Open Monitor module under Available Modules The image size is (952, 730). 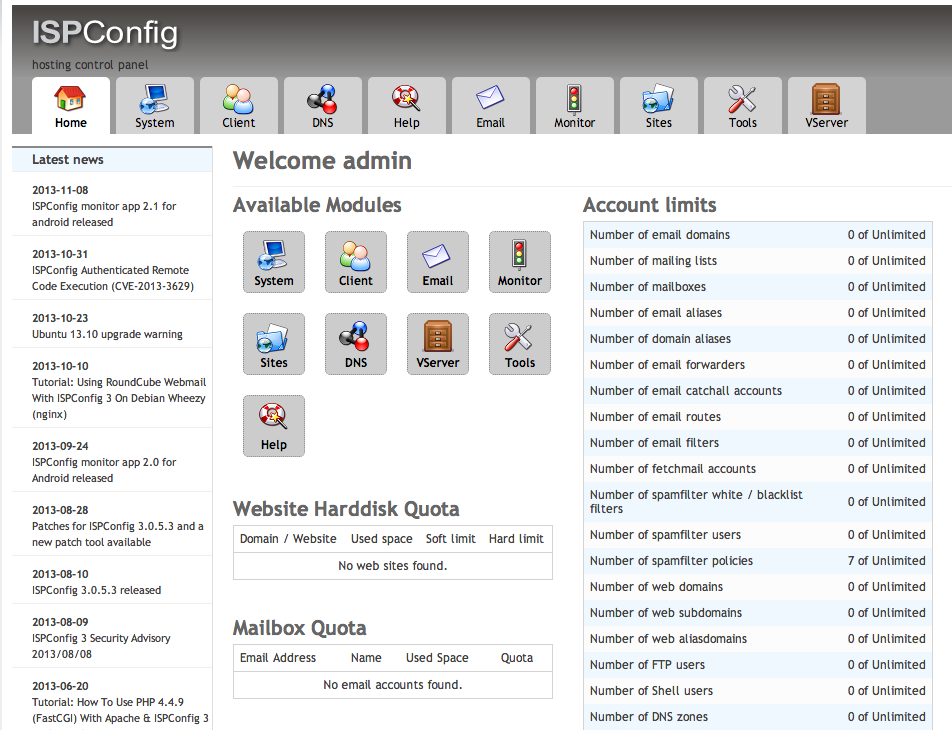coord(520,262)
